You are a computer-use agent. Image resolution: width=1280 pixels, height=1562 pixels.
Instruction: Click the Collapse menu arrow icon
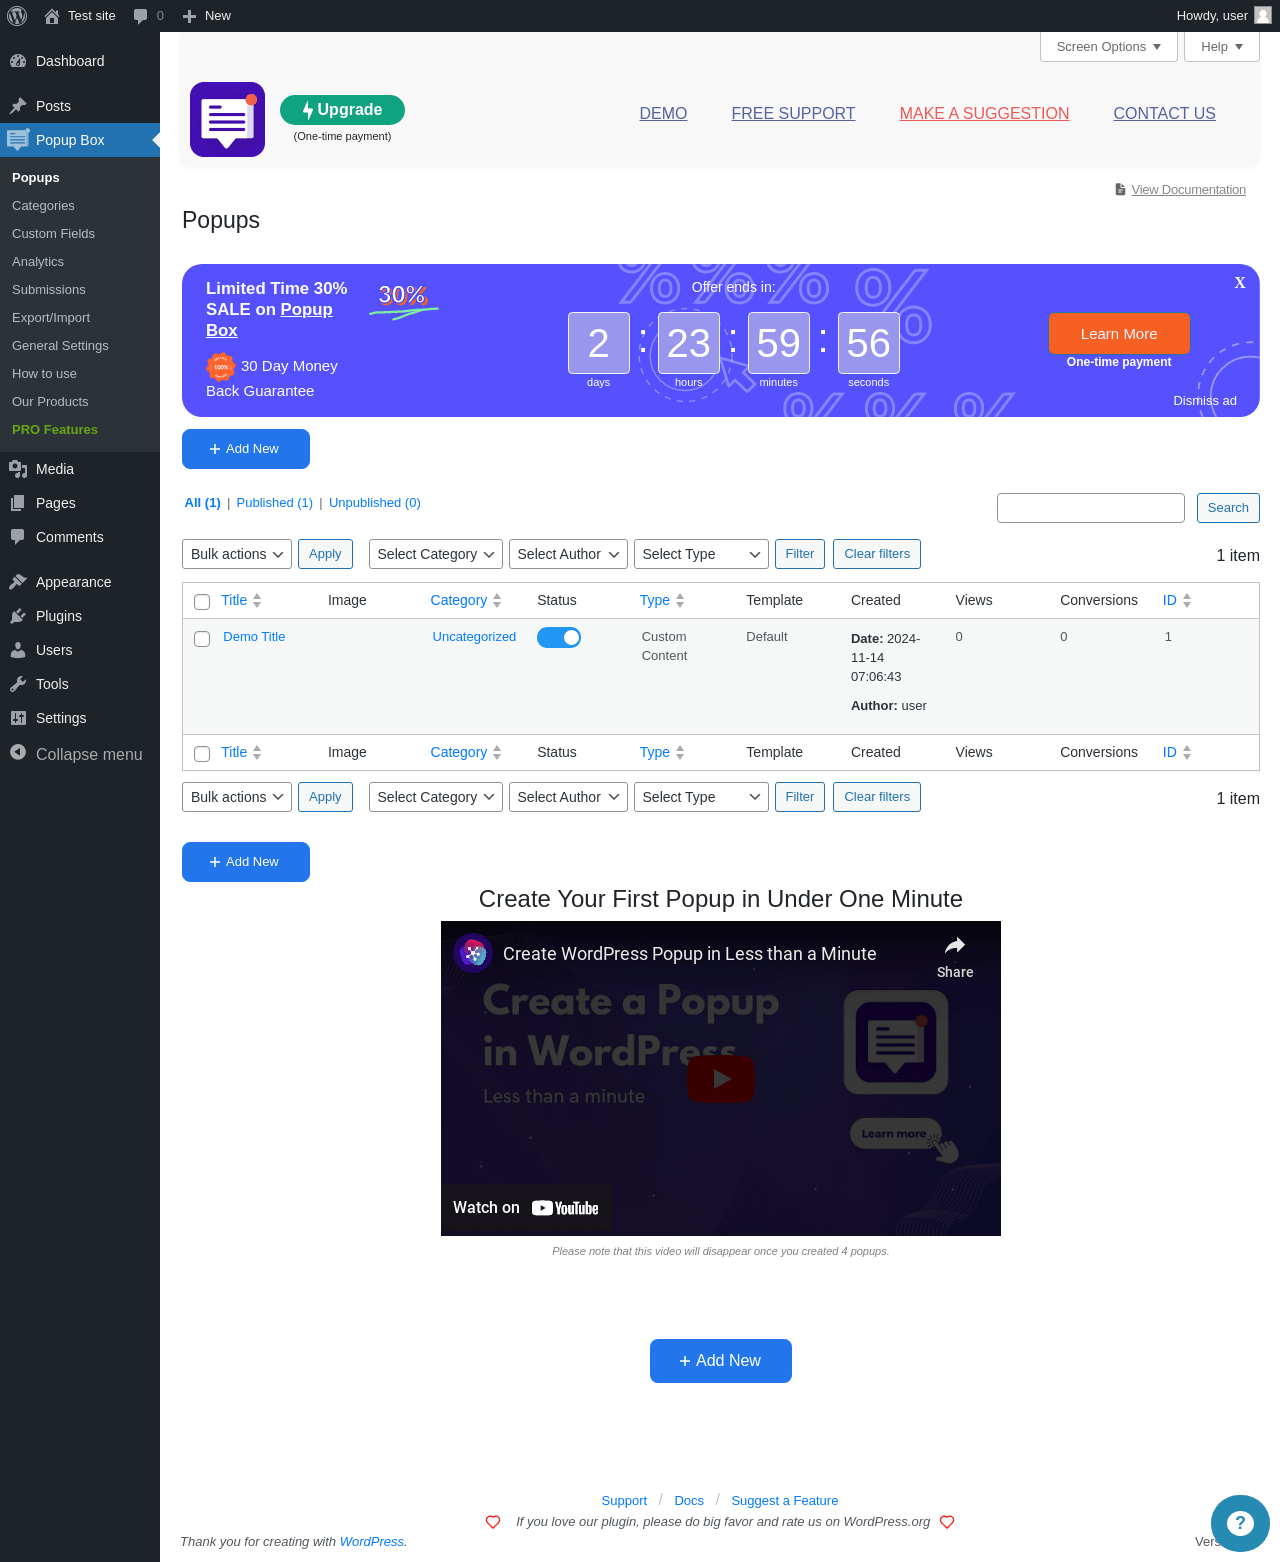(18, 752)
